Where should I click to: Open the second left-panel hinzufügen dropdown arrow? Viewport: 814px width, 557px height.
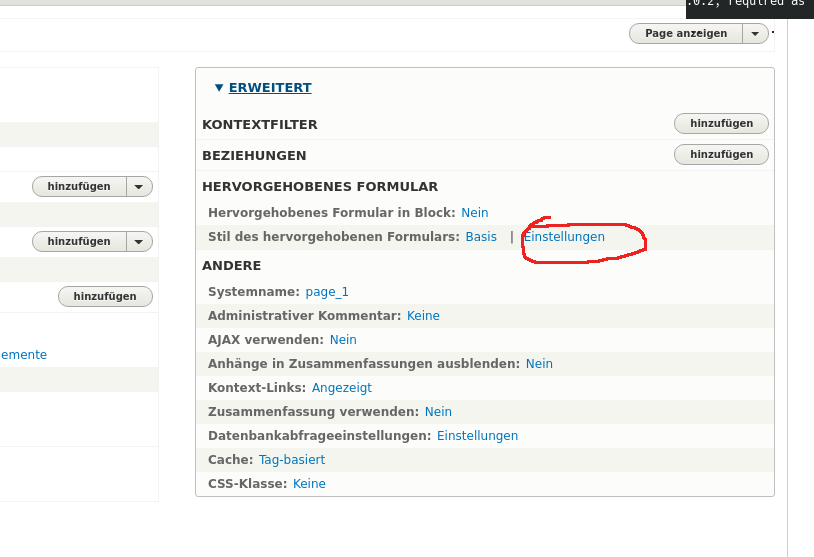[x=139, y=242]
